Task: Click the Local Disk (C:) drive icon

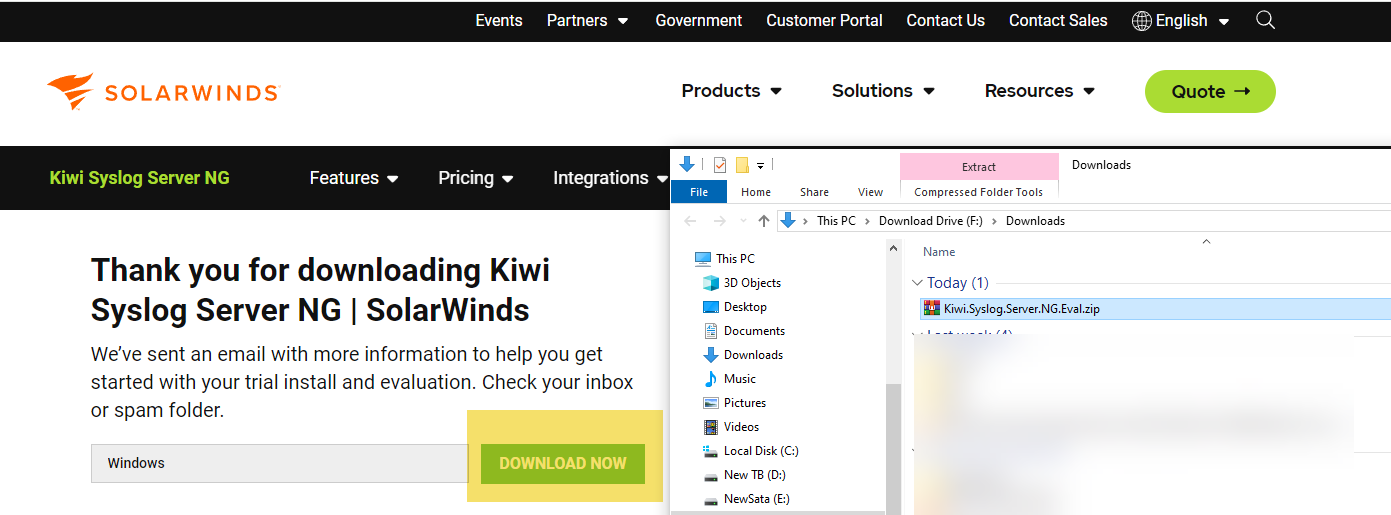Action: pyautogui.click(x=711, y=451)
